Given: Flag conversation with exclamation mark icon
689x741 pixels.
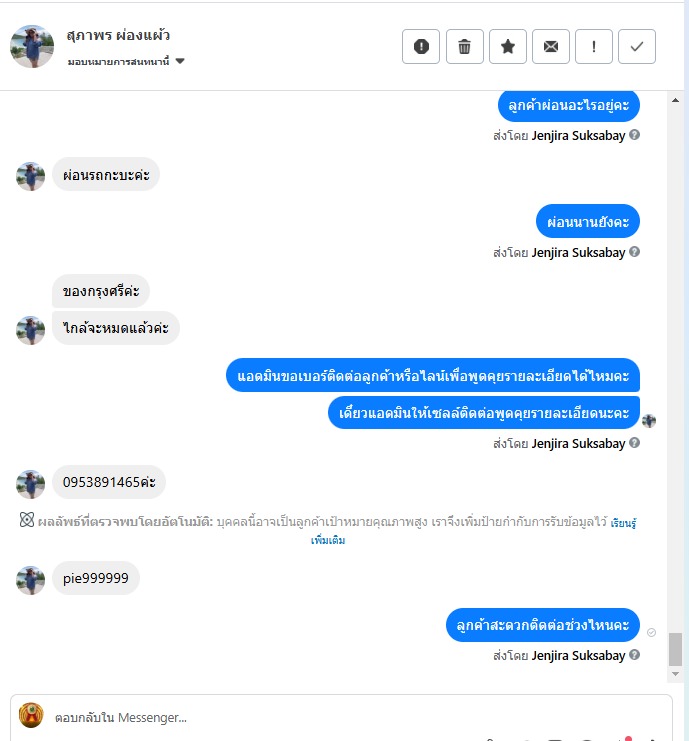Looking at the screenshot, I should [594, 46].
